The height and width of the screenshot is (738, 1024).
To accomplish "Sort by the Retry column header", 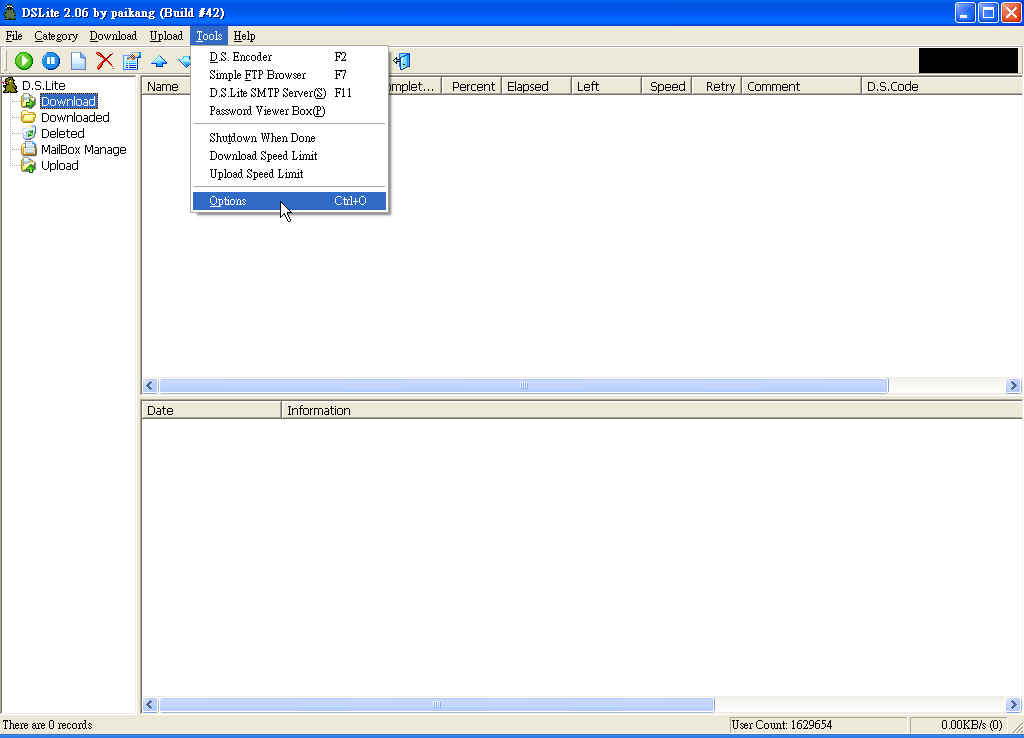I will coord(717,86).
